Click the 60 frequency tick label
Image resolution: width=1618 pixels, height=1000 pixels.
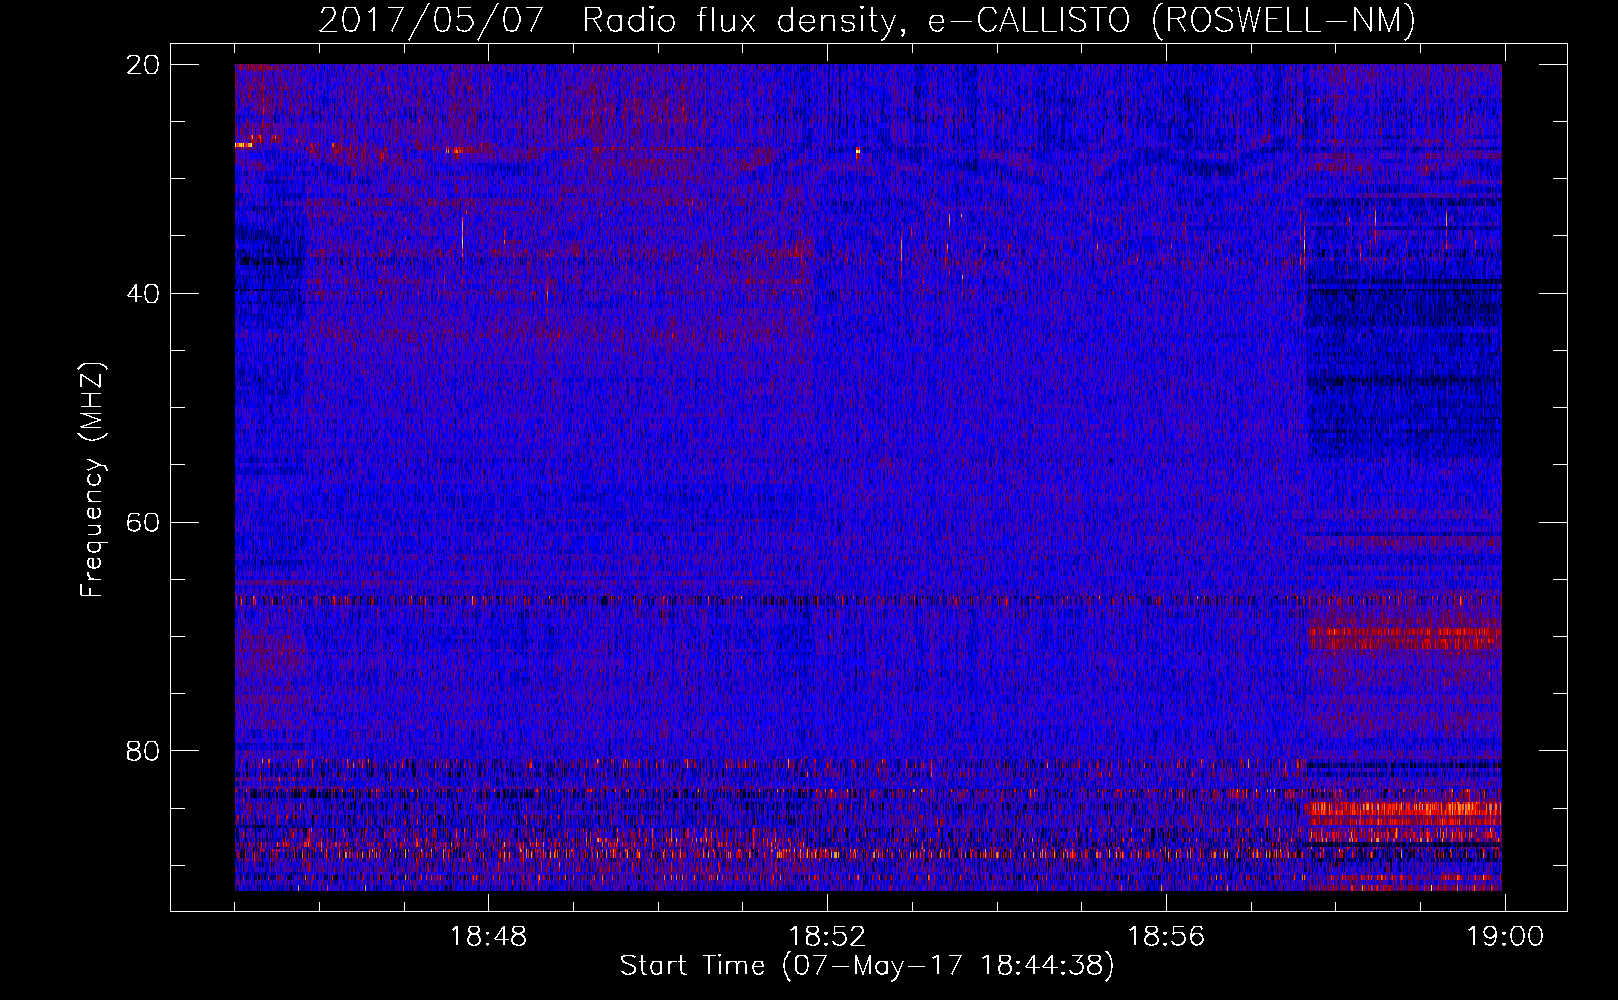click(x=143, y=523)
